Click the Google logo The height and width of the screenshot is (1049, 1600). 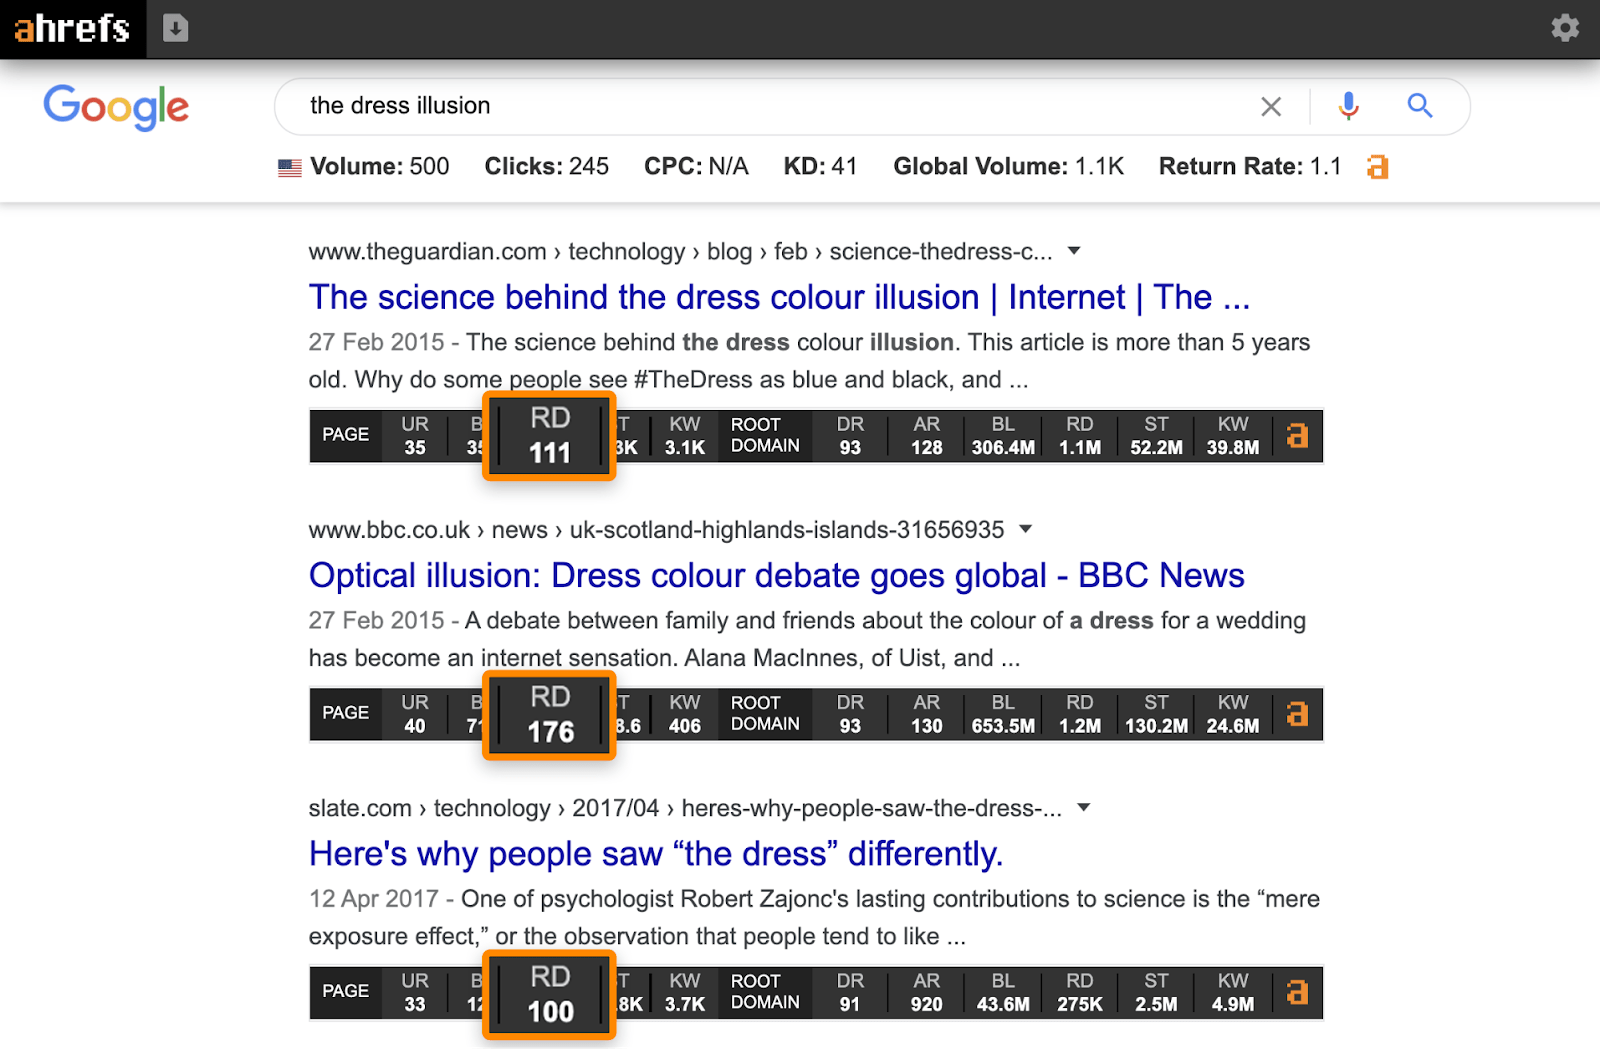116,106
